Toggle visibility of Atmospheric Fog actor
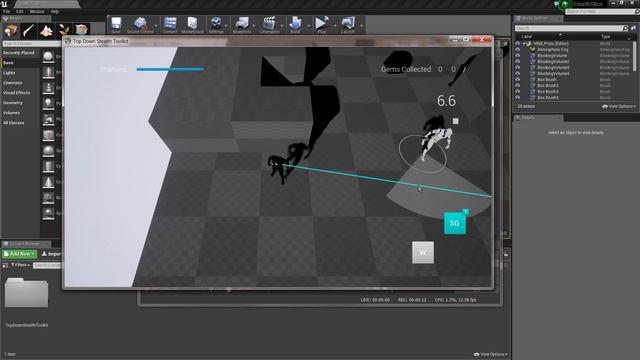Image resolution: width=640 pixels, height=360 pixels. (518, 49)
